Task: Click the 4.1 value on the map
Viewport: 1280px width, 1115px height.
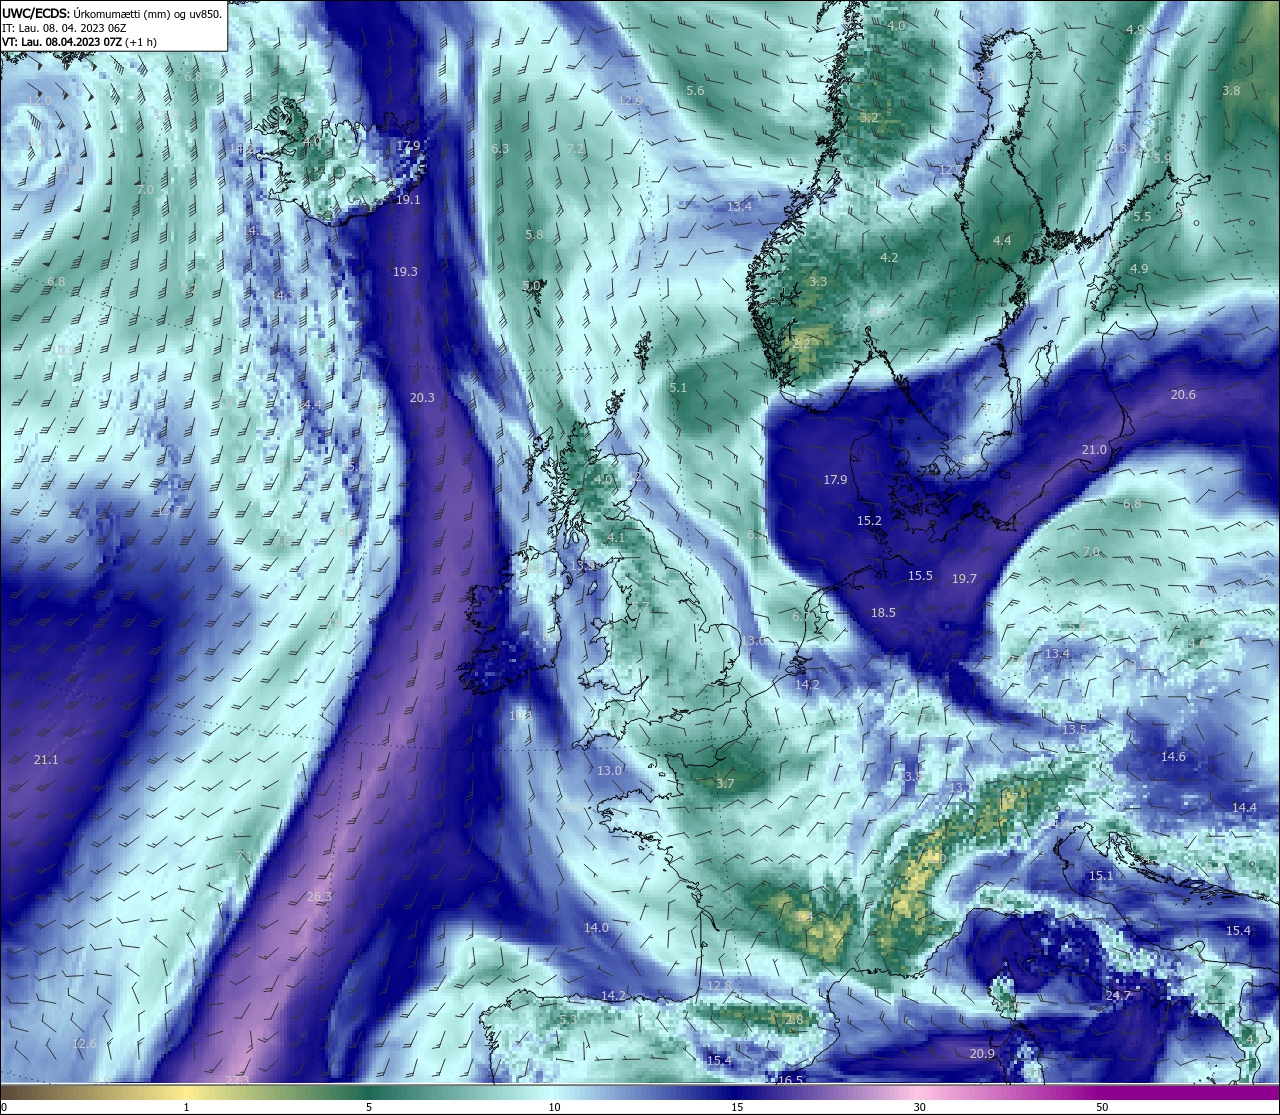Action: pyautogui.click(x=616, y=538)
